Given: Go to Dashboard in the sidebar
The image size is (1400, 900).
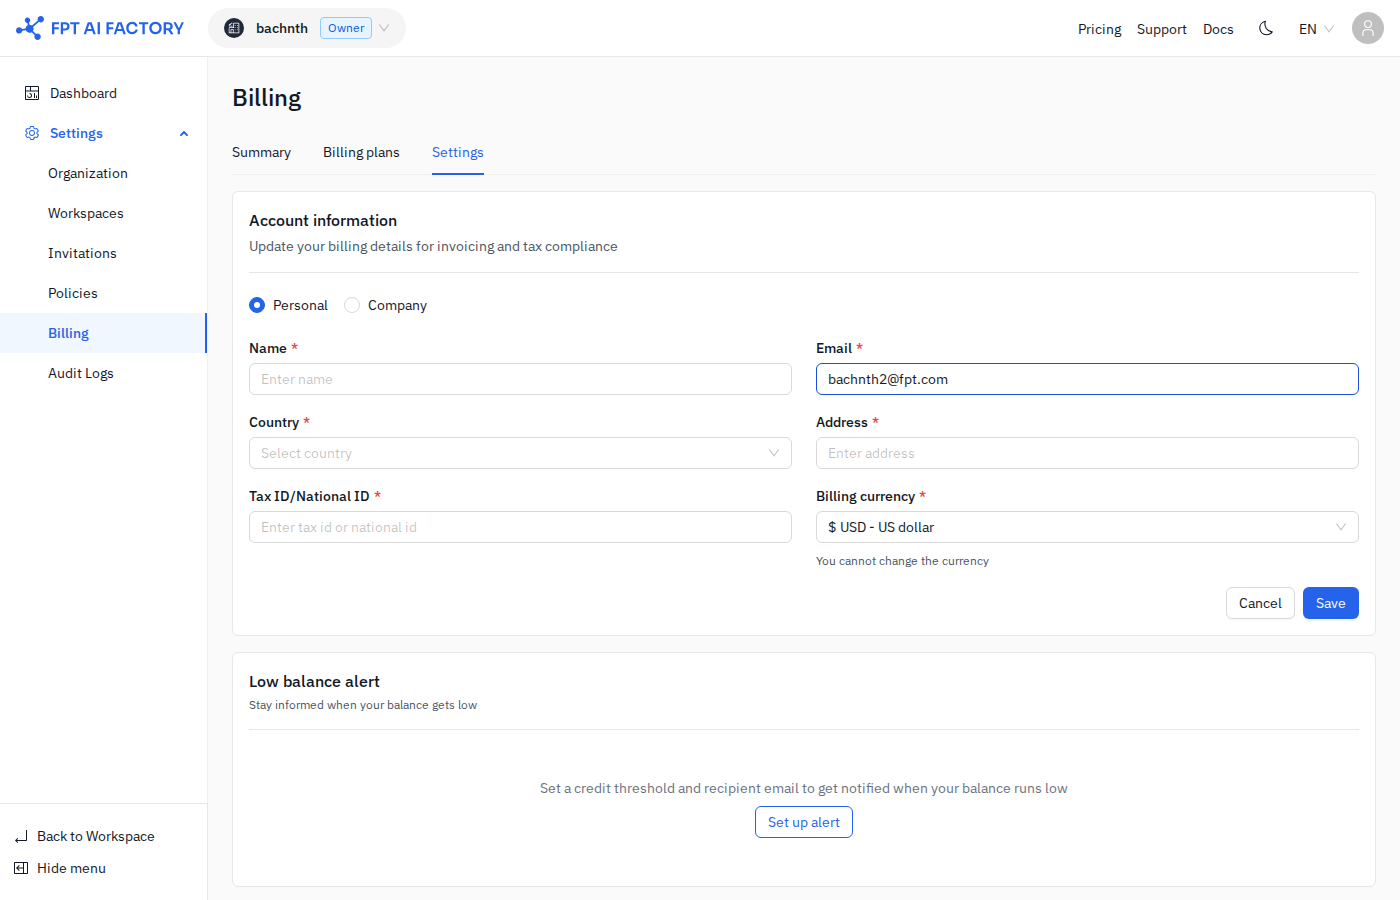Looking at the screenshot, I should click(x=103, y=93).
